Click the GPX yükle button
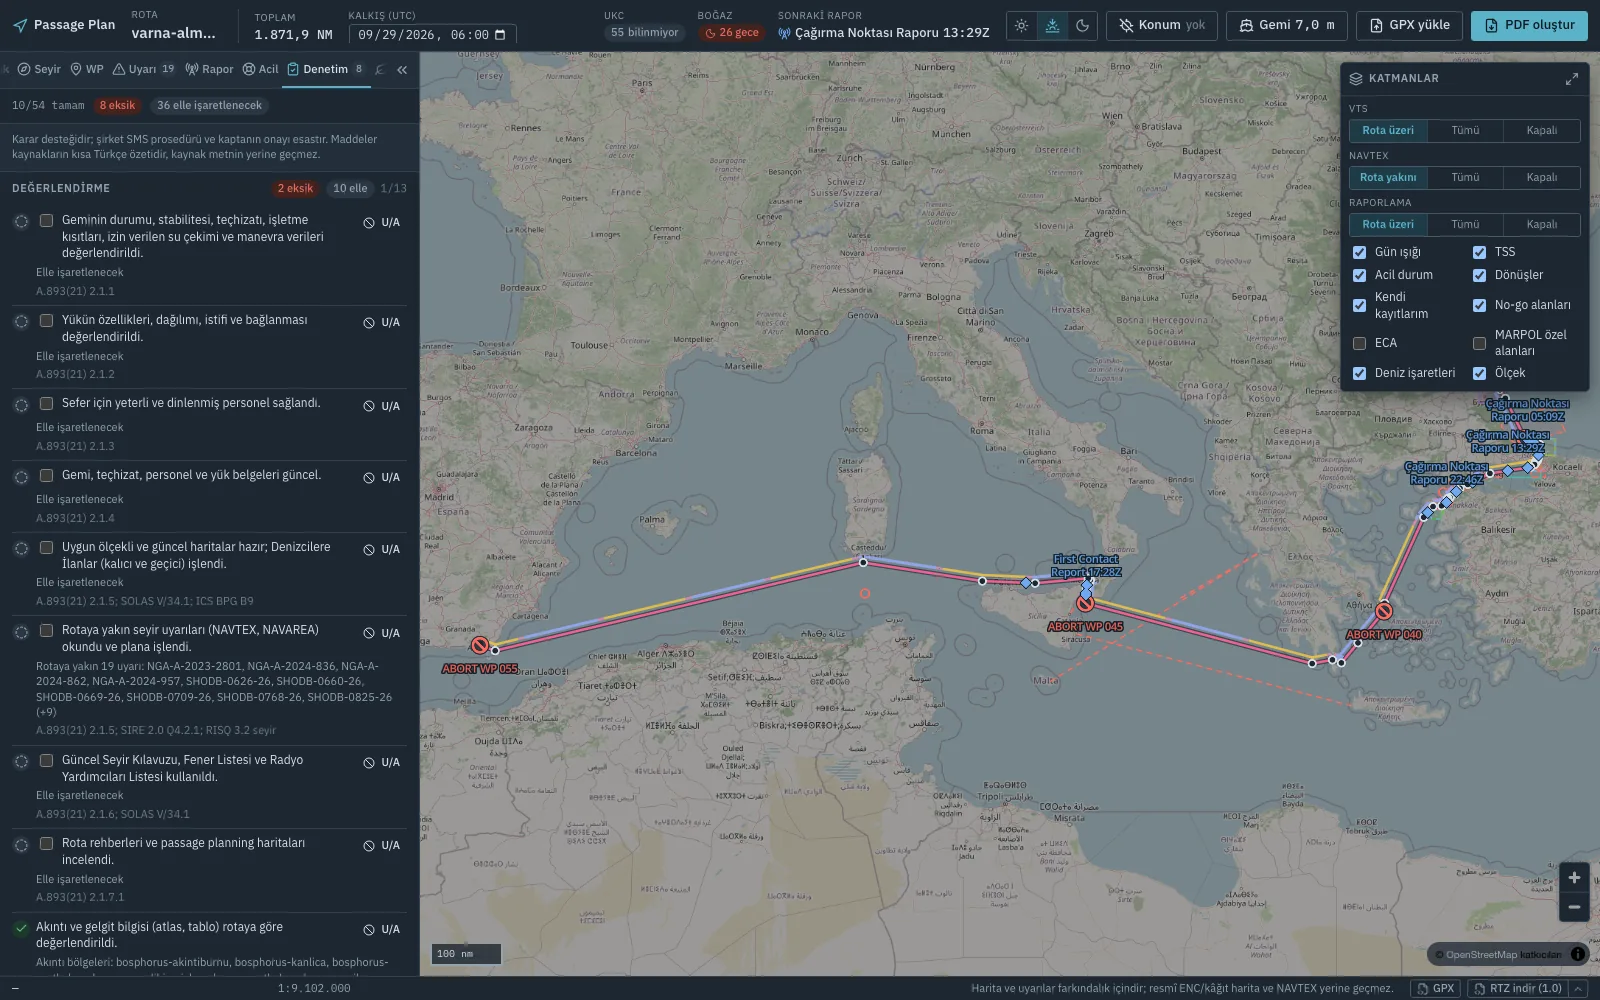The height and width of the screenshot is (1000, 1600). 1409,26
